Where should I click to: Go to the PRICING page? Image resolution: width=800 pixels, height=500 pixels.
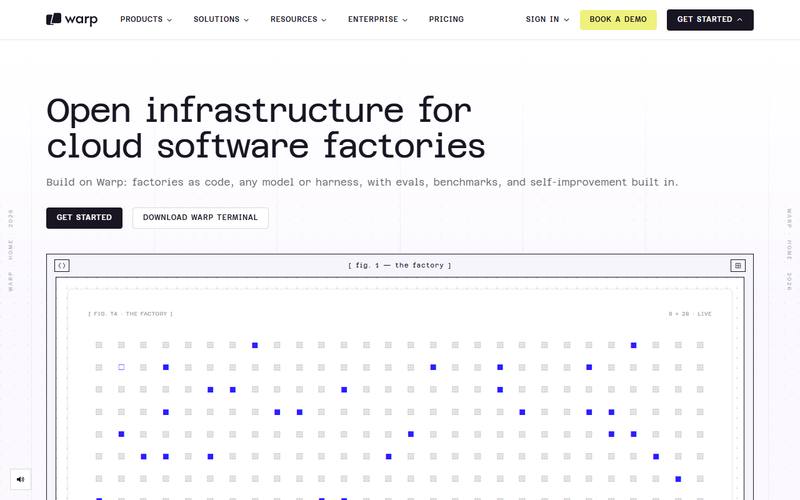[x=446, y=19]
